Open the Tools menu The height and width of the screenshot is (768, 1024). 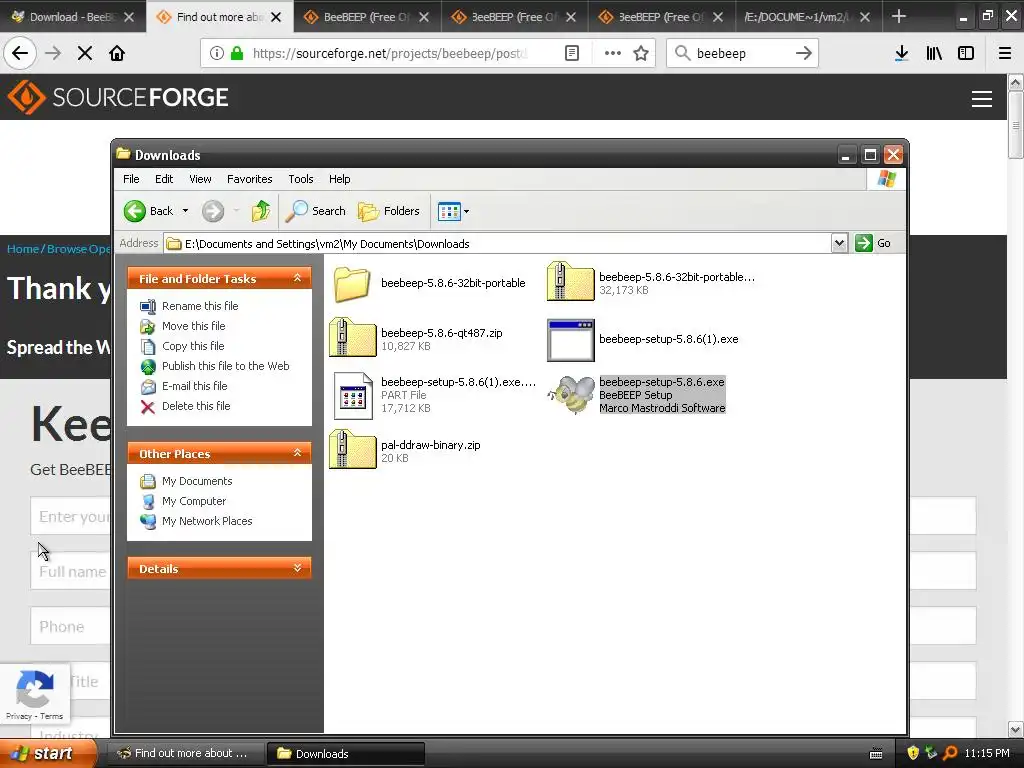coord(300,179)
